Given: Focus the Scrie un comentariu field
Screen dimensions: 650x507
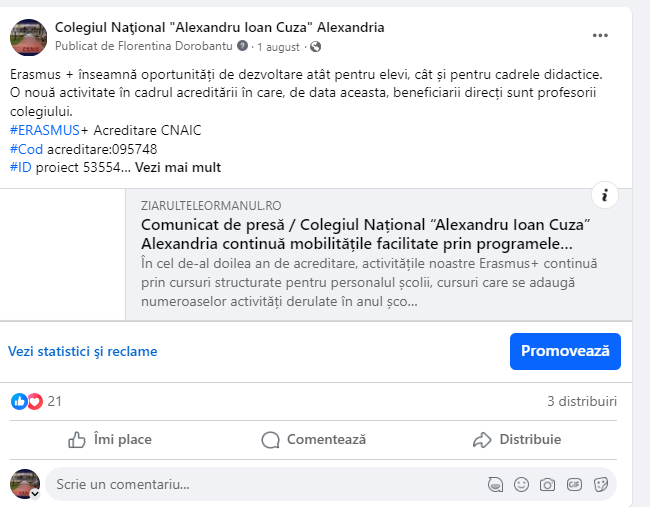Looking at the screenshot, I should pyautogui.click(x=265, y=484).
